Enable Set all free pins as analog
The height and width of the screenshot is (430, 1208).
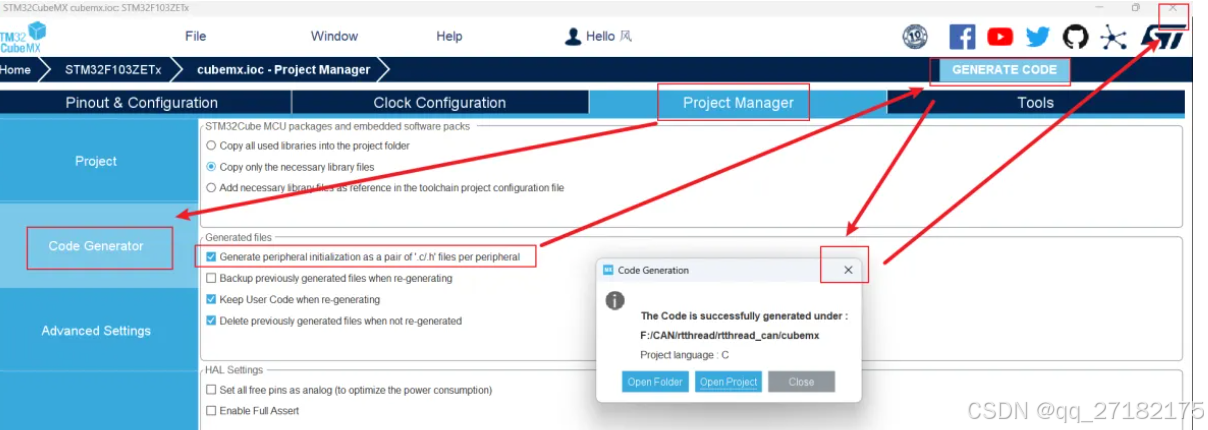(211, 390)
